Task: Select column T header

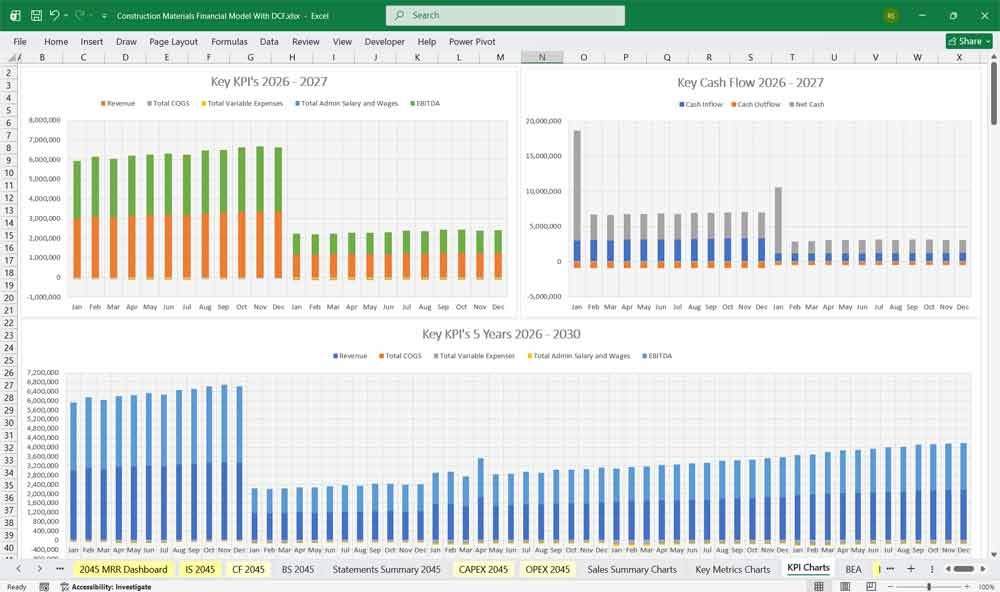Action: (x=792, y=57)
